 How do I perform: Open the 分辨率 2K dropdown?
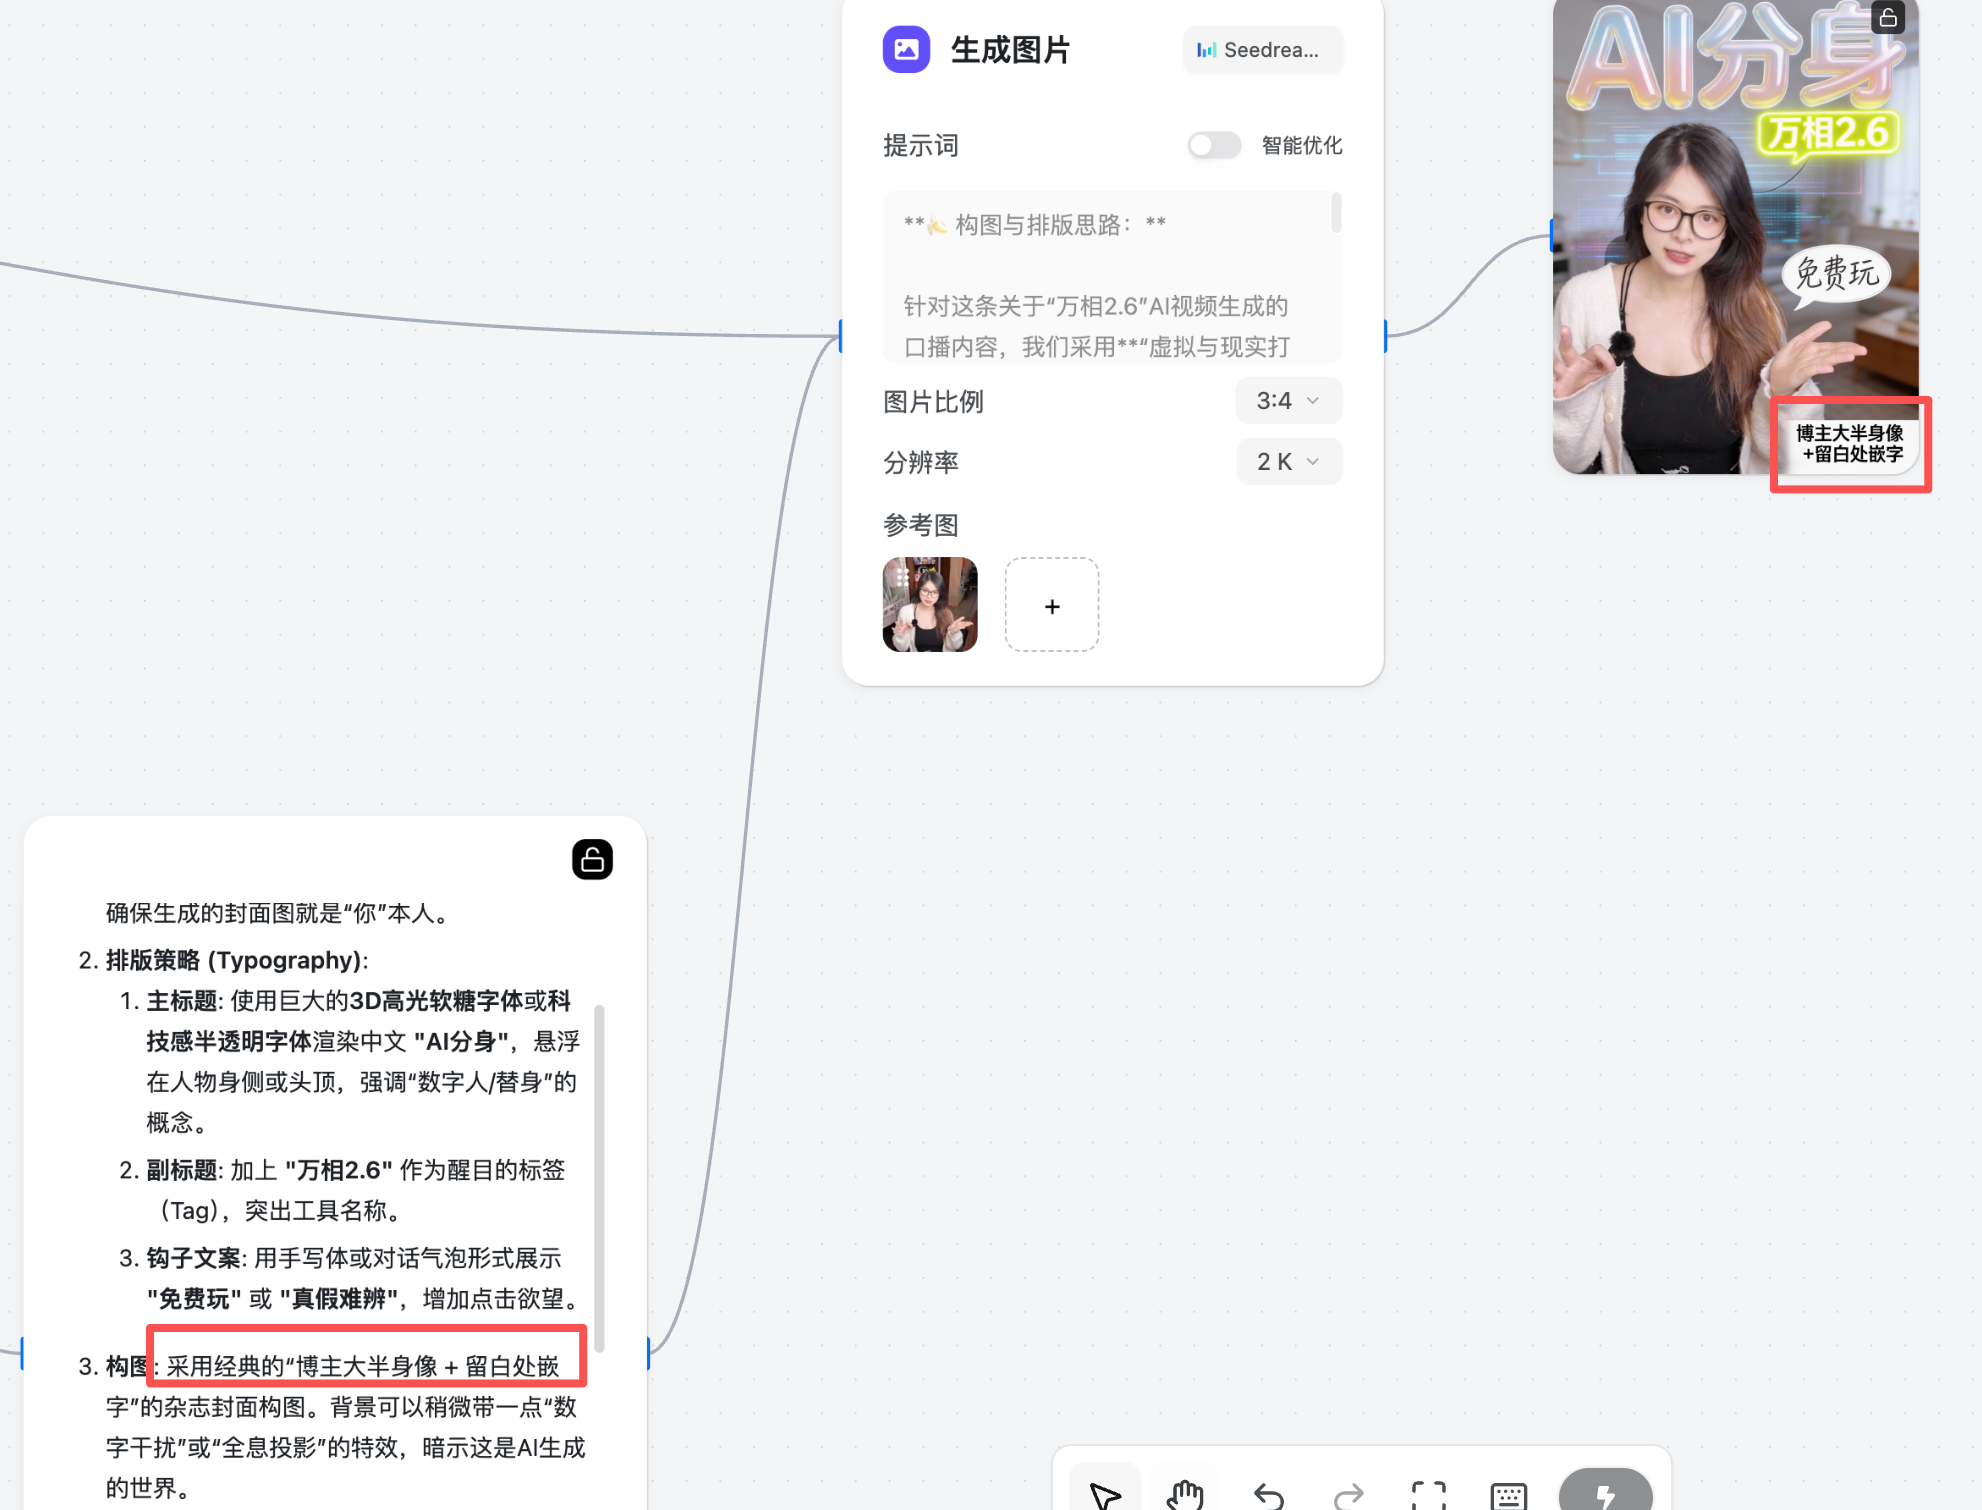tap(1288, 461)
